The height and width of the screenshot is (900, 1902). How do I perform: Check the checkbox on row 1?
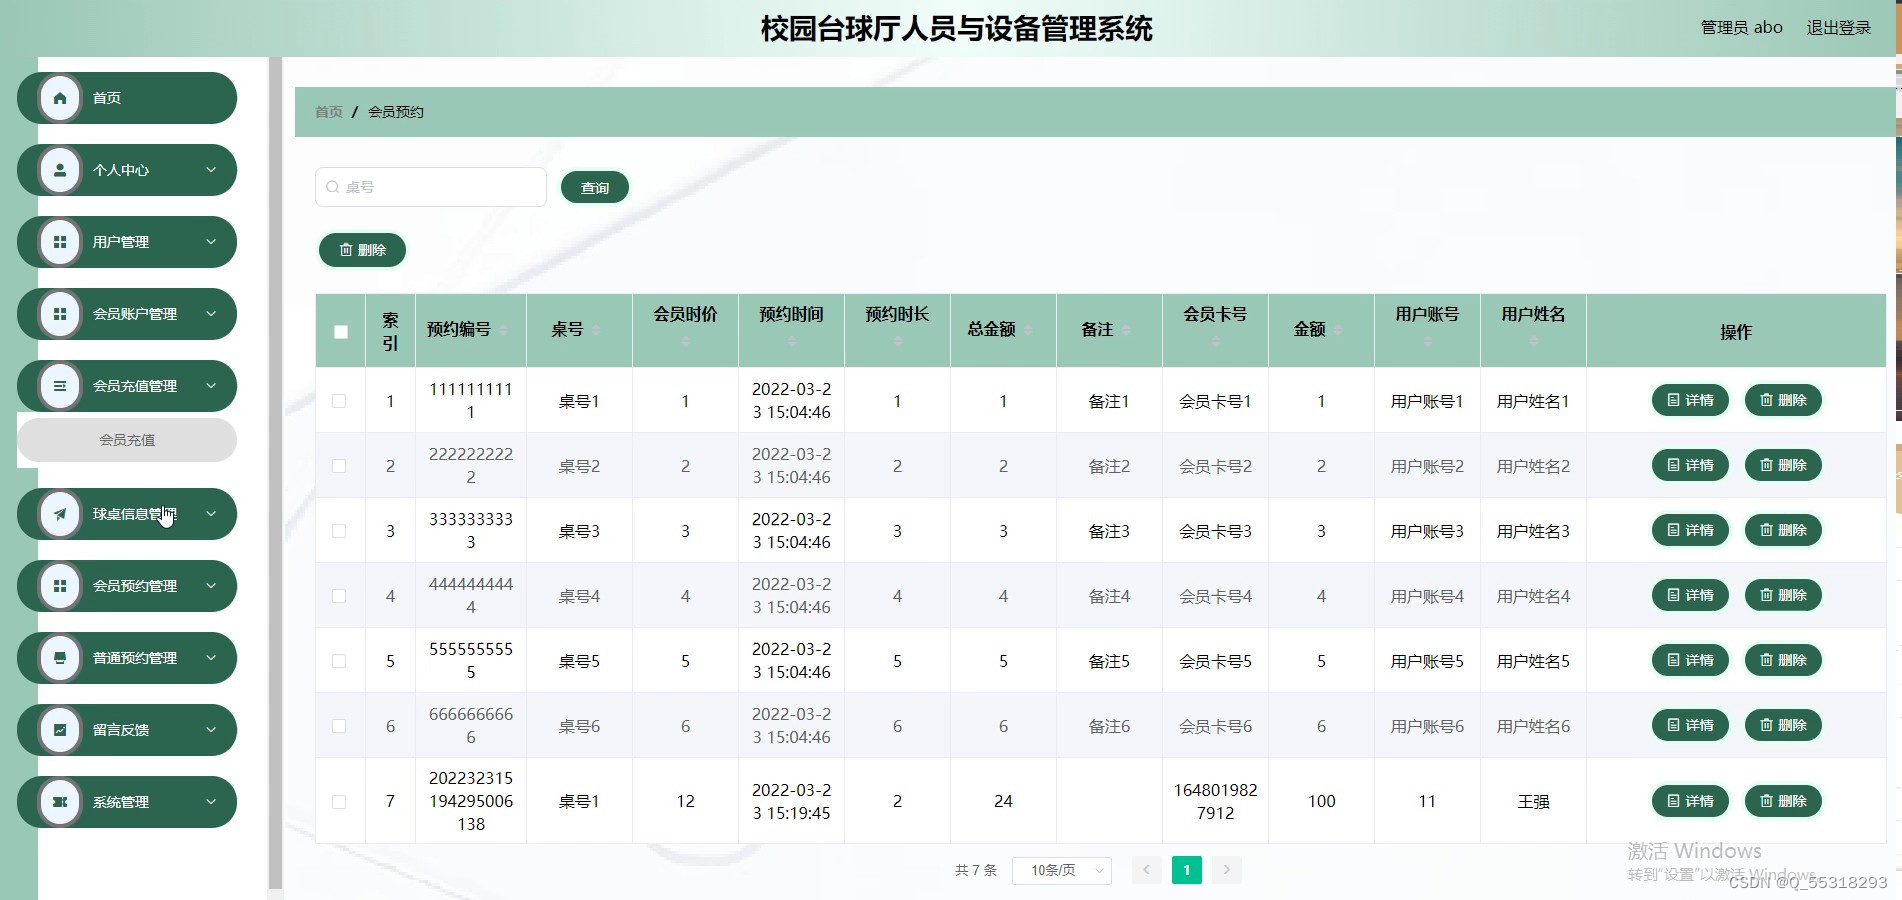[x=340, y=400]
